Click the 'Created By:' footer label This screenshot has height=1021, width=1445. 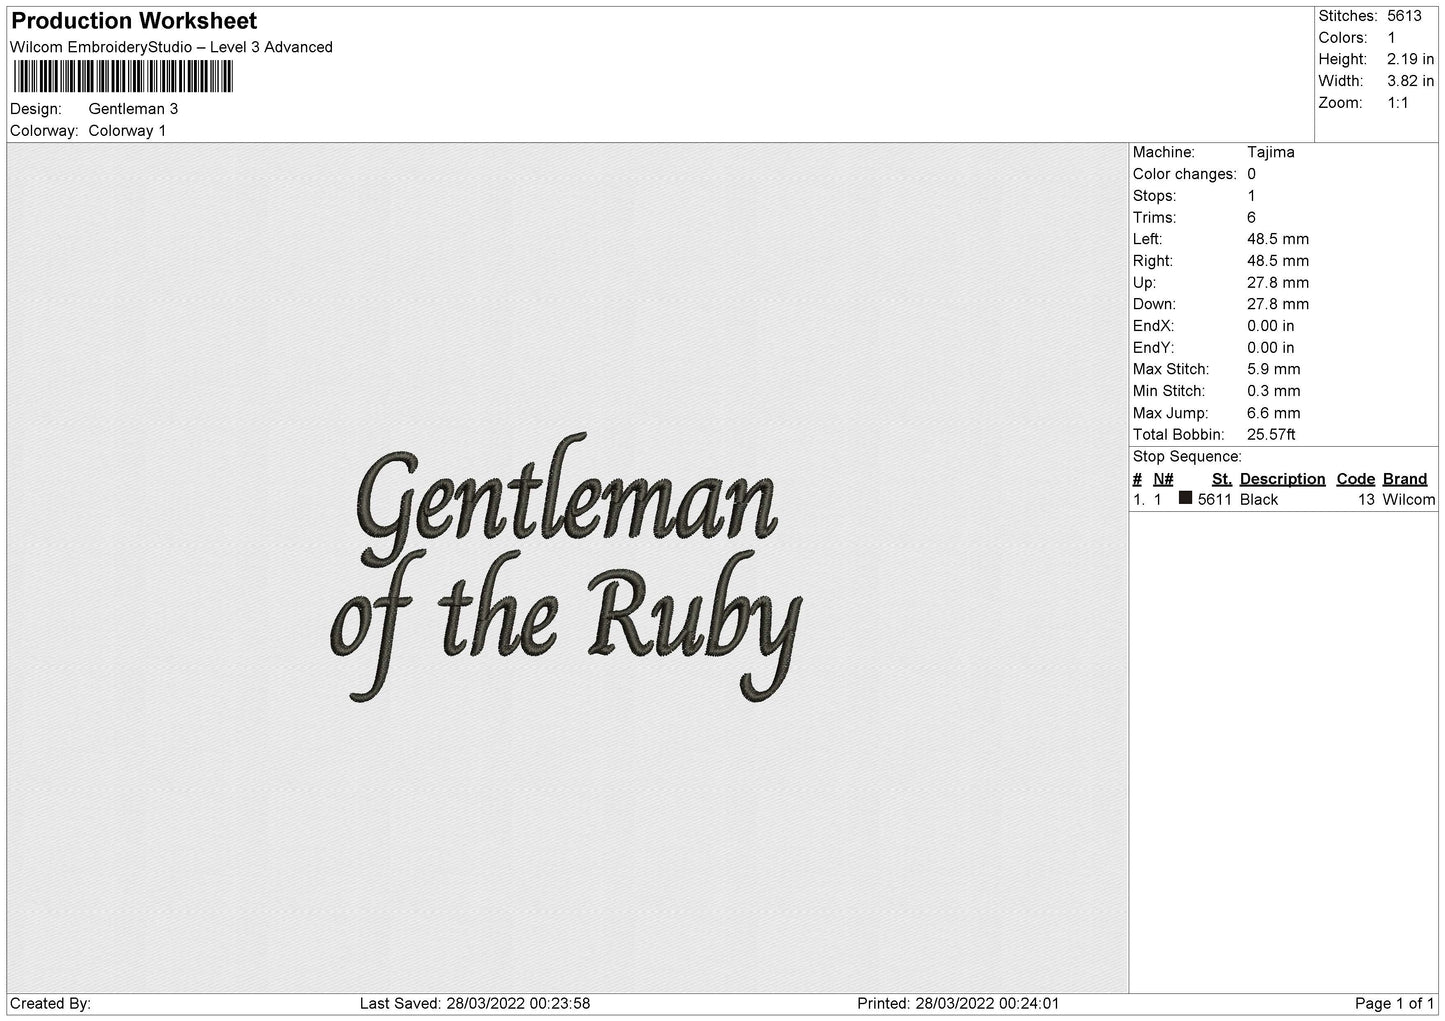point(50,1003)
